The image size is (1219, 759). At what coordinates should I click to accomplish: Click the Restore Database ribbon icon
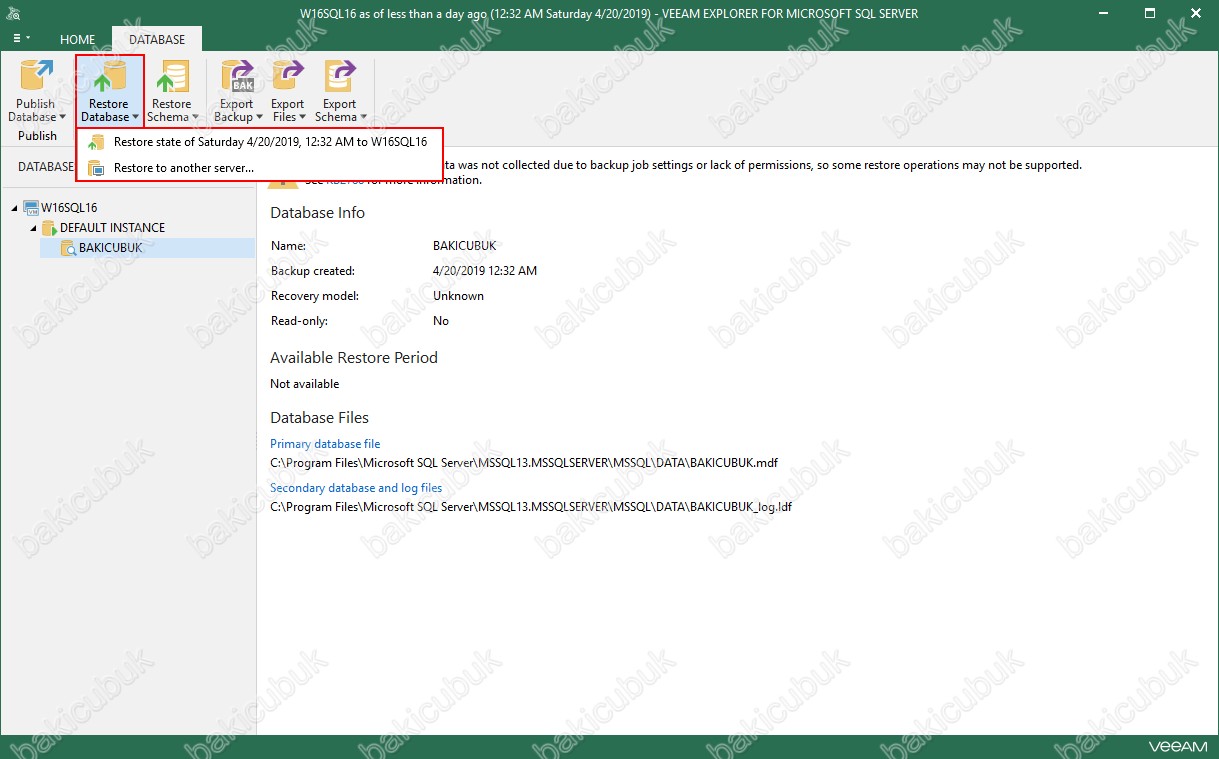tap(110, 77)
